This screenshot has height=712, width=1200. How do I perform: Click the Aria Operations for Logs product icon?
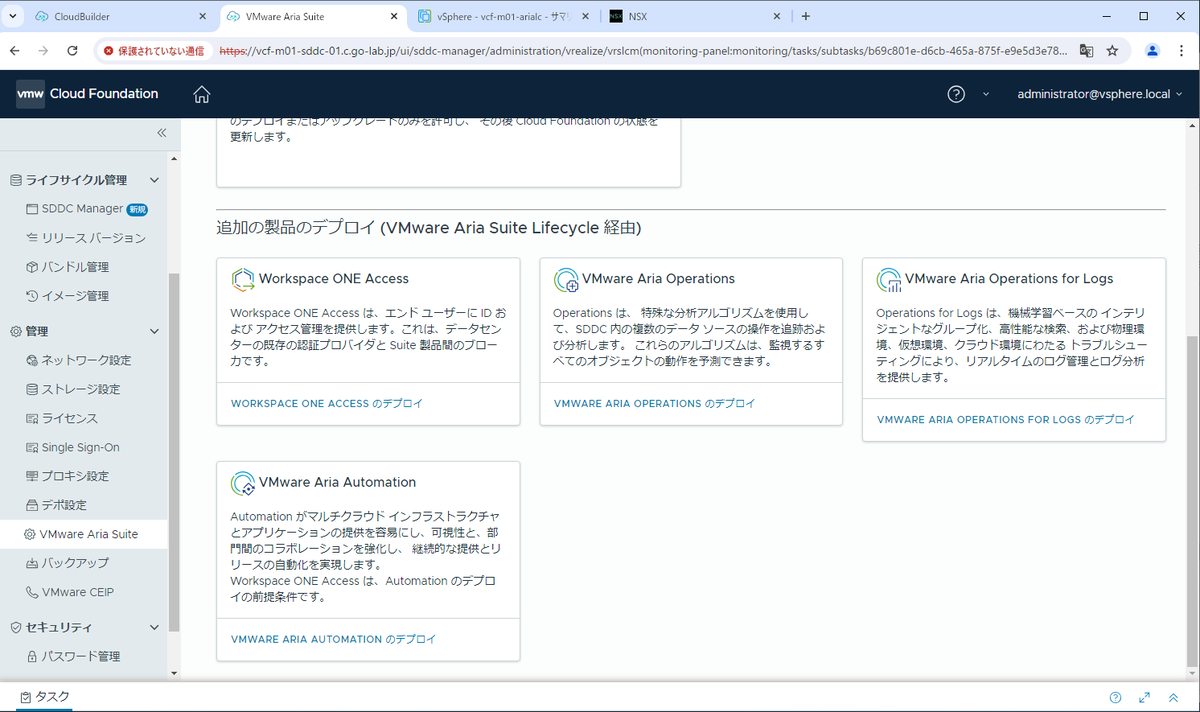point(889,280)
